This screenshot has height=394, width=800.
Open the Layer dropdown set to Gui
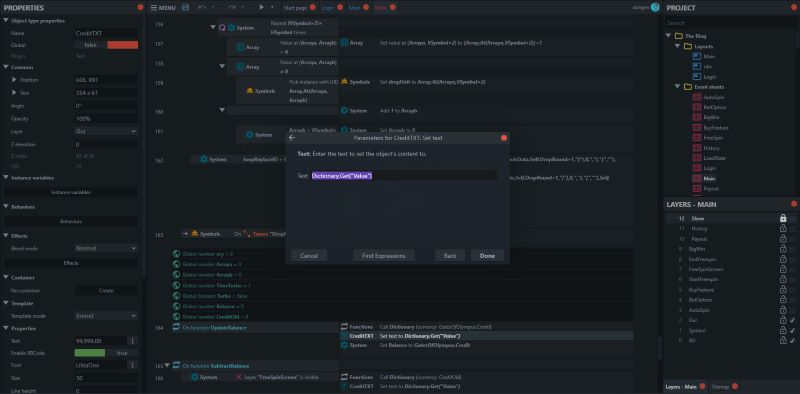106,131
